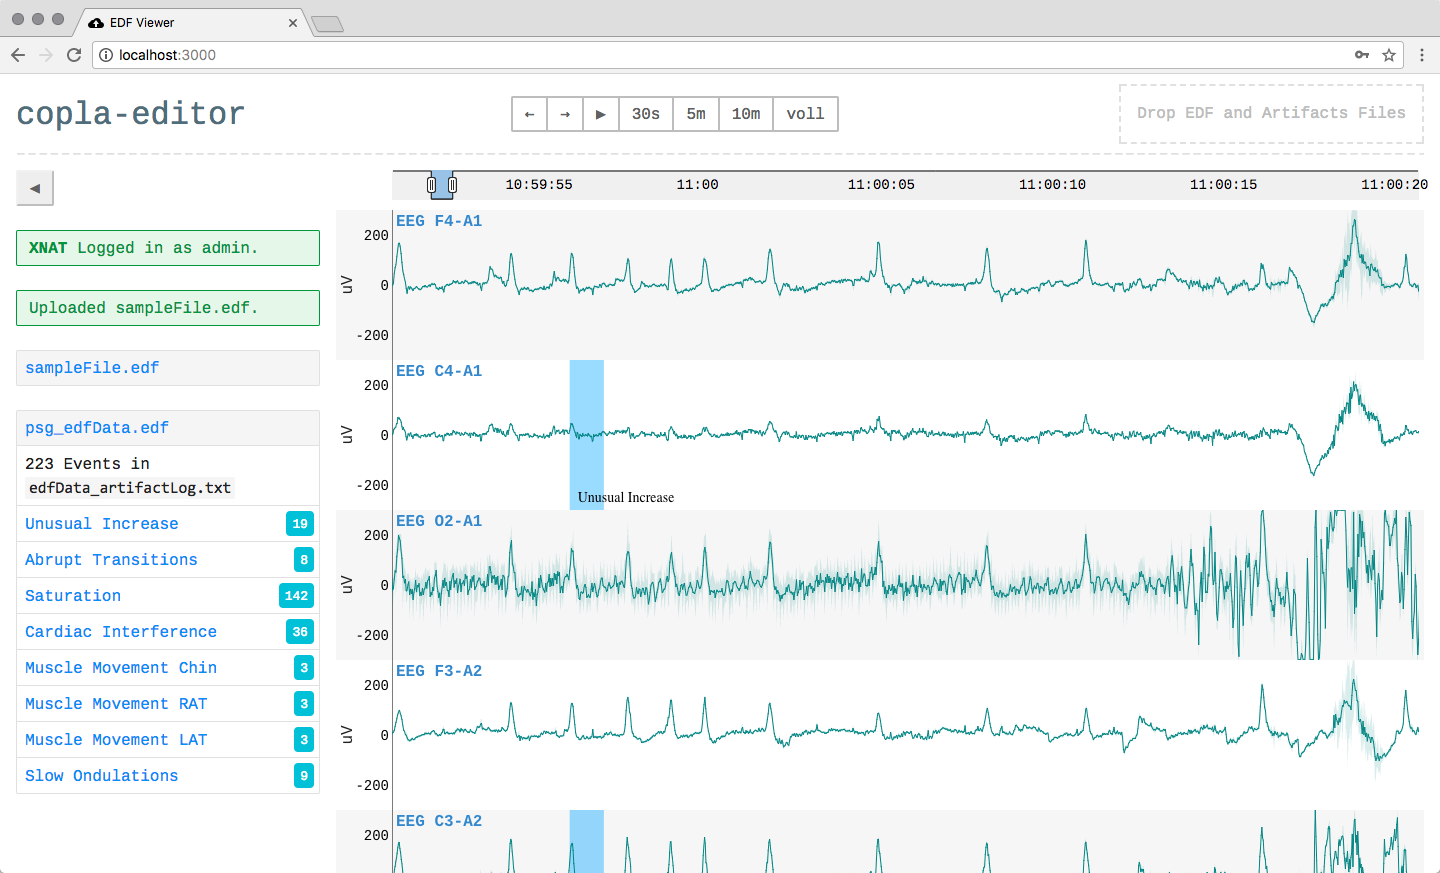Click the left handle of the timeline range
The height and width of the screenshot is (873, 1440).
432,185
